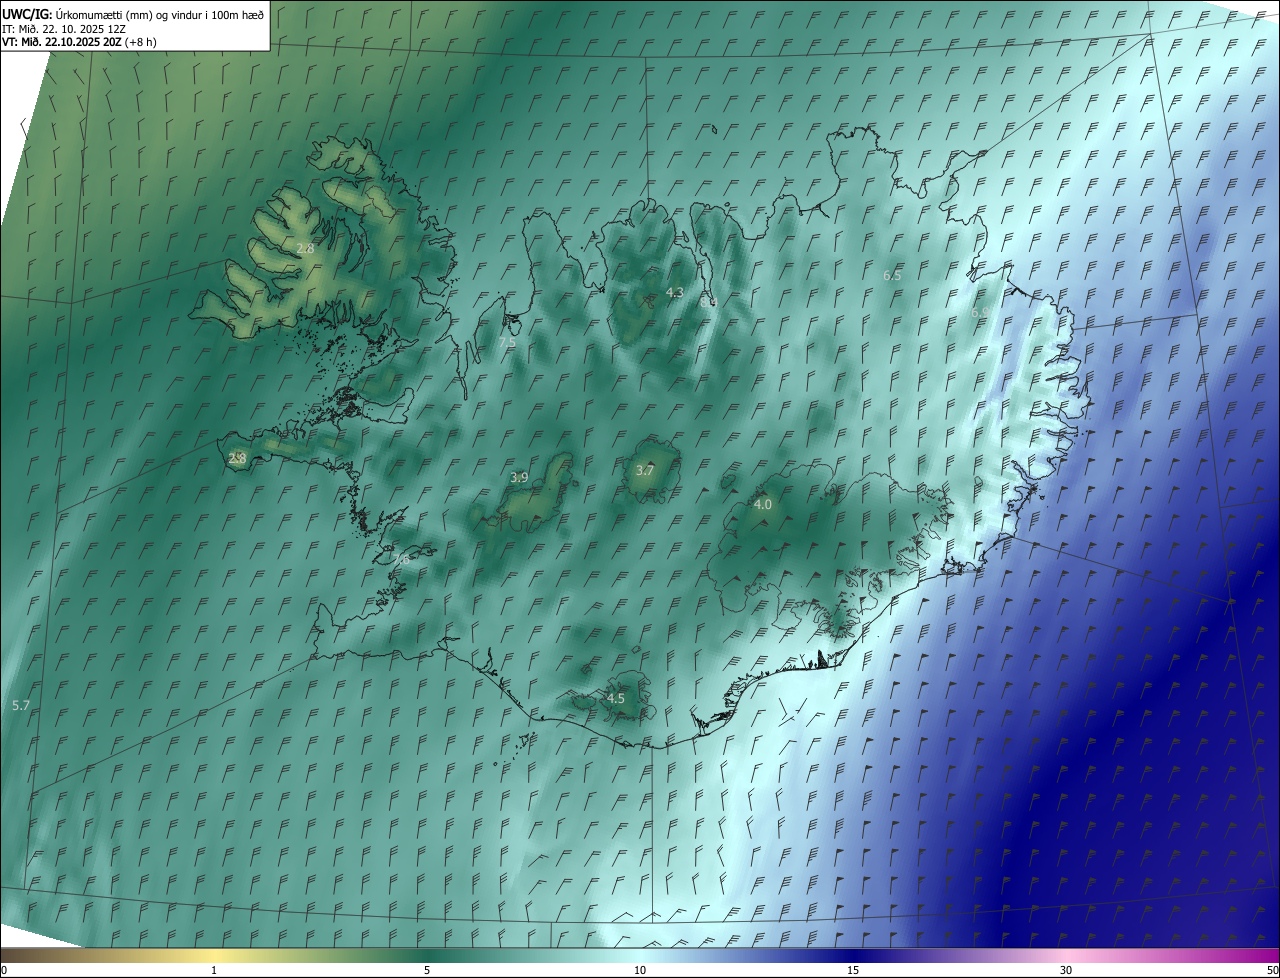Click the colorbar tick label 10

point(640,971)
